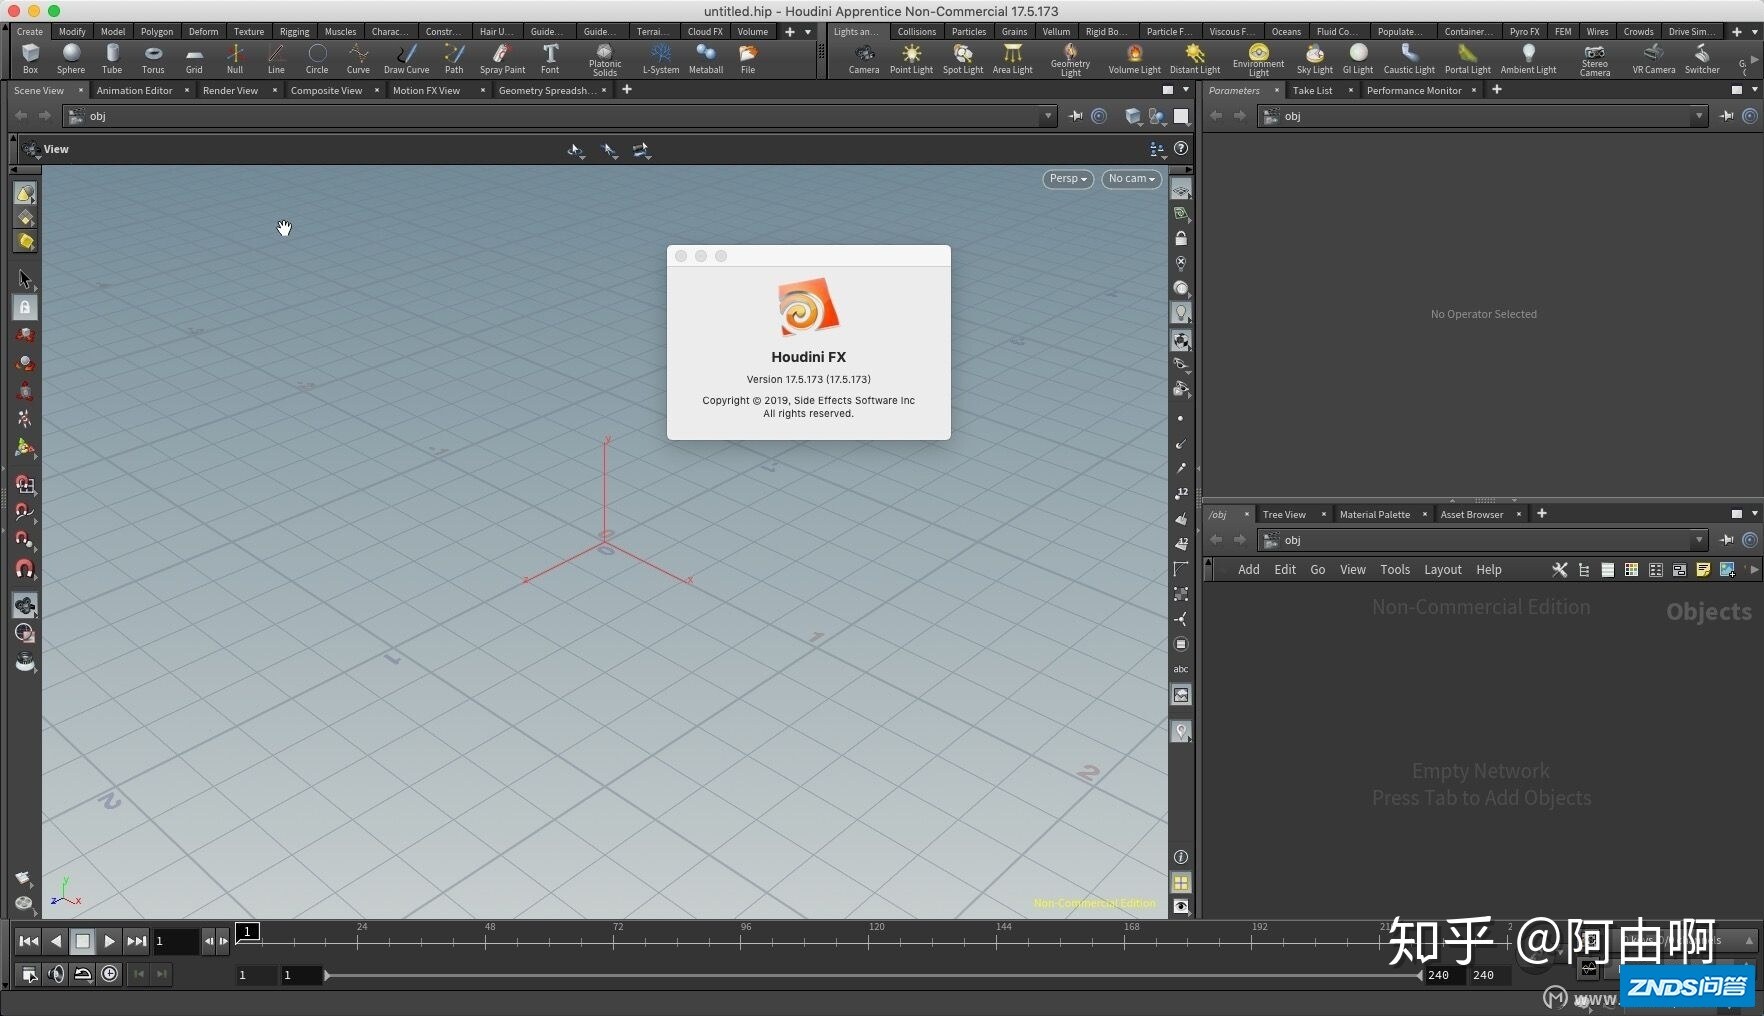Stop playback with the stop button
This screenshot has height=1016, width=1764.
click(83, 941)
